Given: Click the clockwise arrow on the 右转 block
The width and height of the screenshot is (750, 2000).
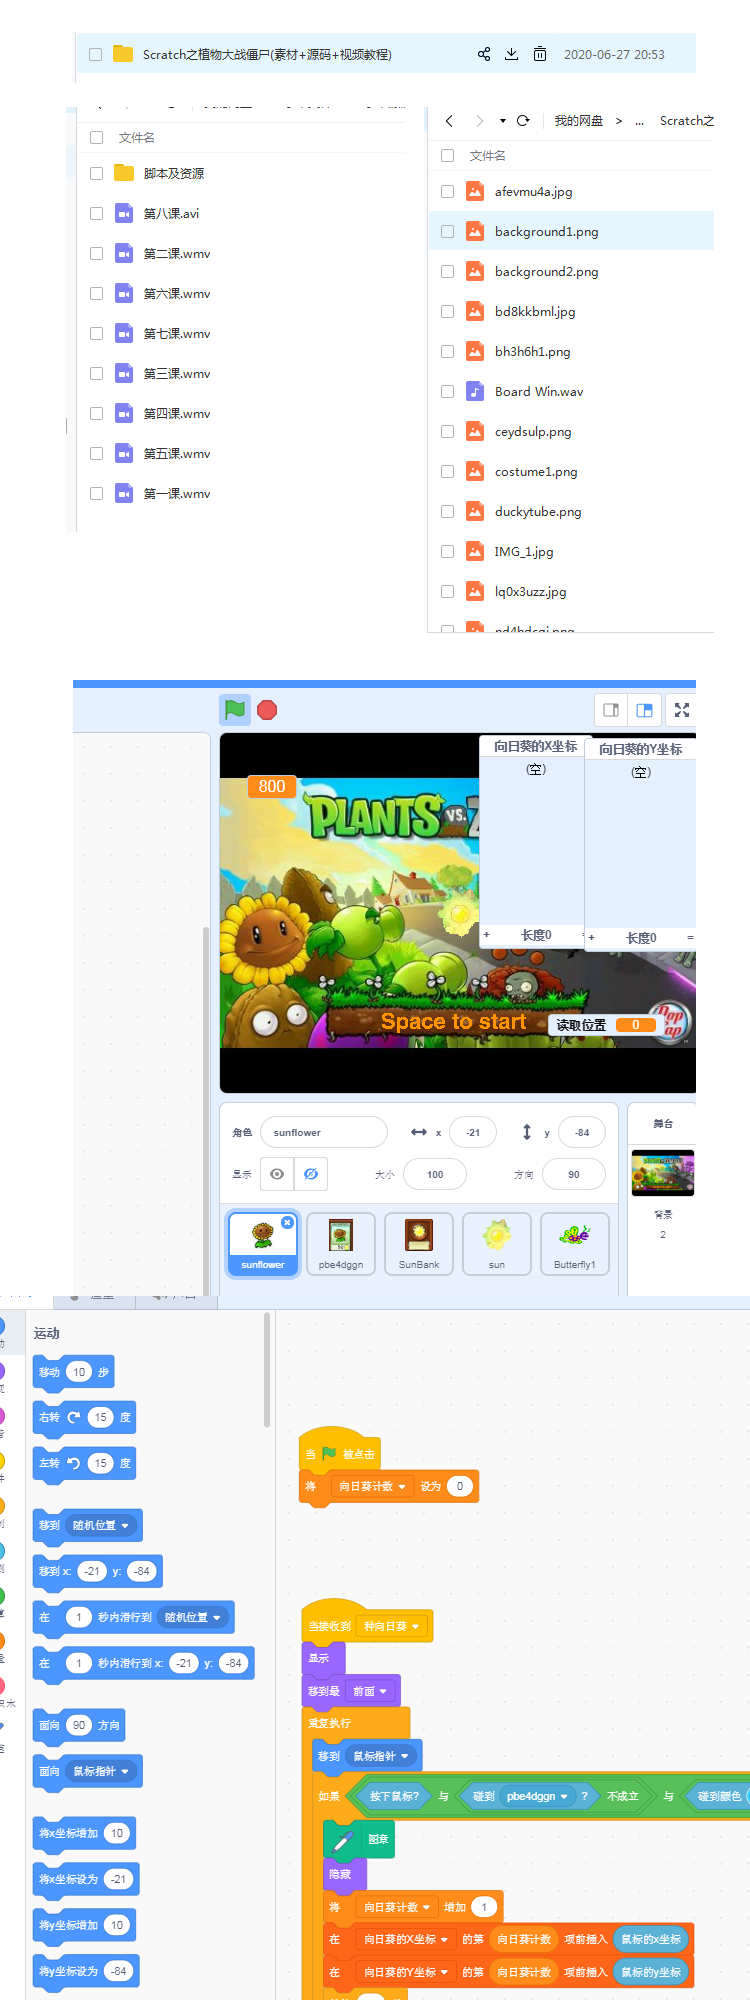Looking at the screenshot, I should click(x=74, y=1417).
